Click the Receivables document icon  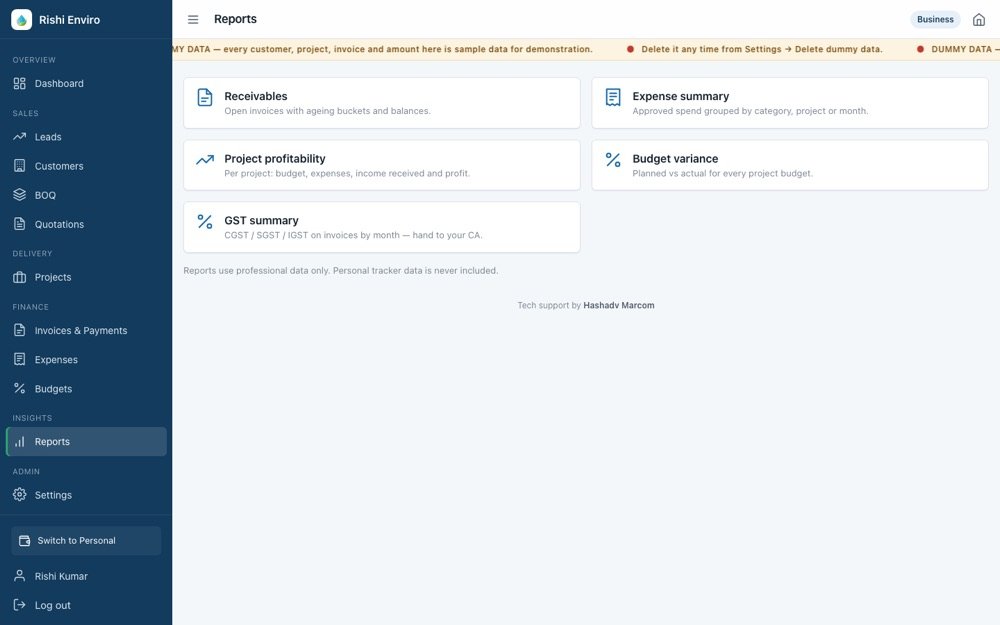(x=205, y=98)
